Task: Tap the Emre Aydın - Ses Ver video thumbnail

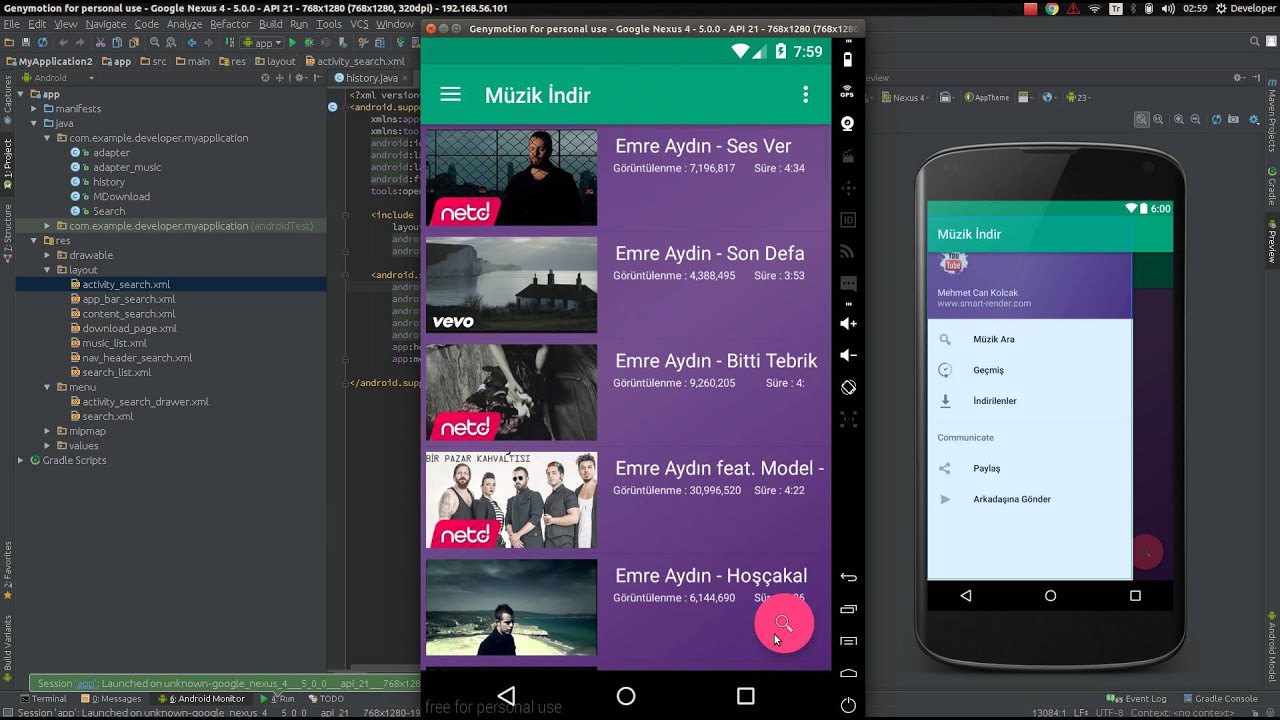Action: point(511,177)
